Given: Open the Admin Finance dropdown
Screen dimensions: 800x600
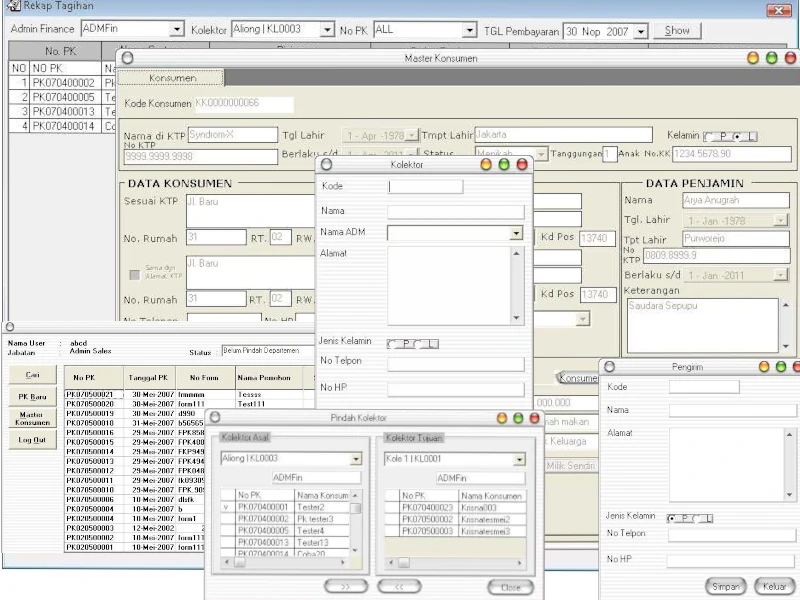Looking at the screenshot, I should tap(177, 30).
